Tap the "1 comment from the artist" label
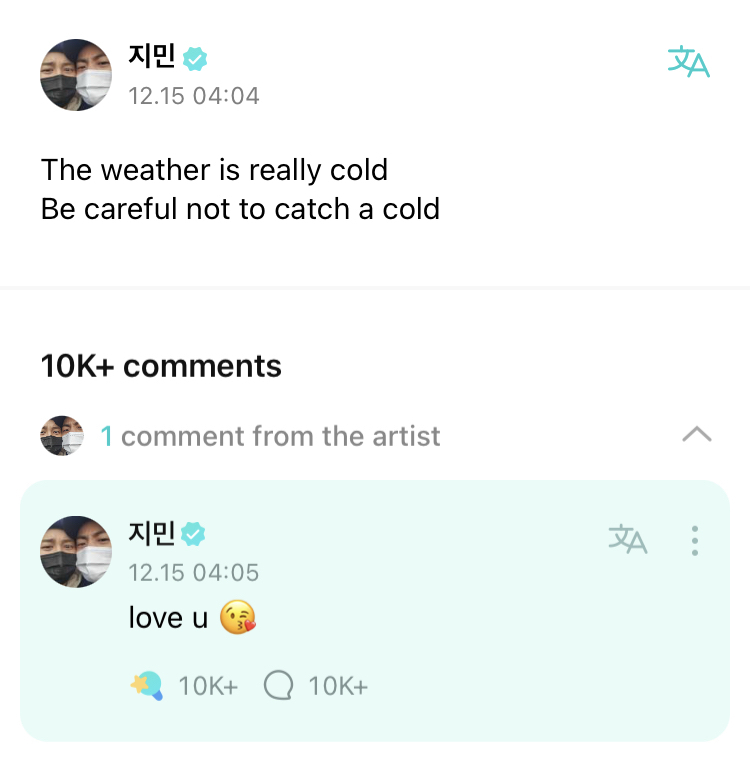Image resolution: width=750 pixels, height=757 pixels. [270, 436]
